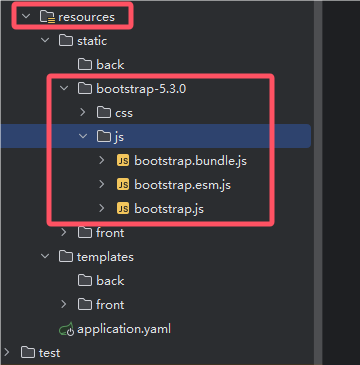The width and height of the screenshot is (360, 365).
Task: Select the front folder label under static
Action: point(110,233)
